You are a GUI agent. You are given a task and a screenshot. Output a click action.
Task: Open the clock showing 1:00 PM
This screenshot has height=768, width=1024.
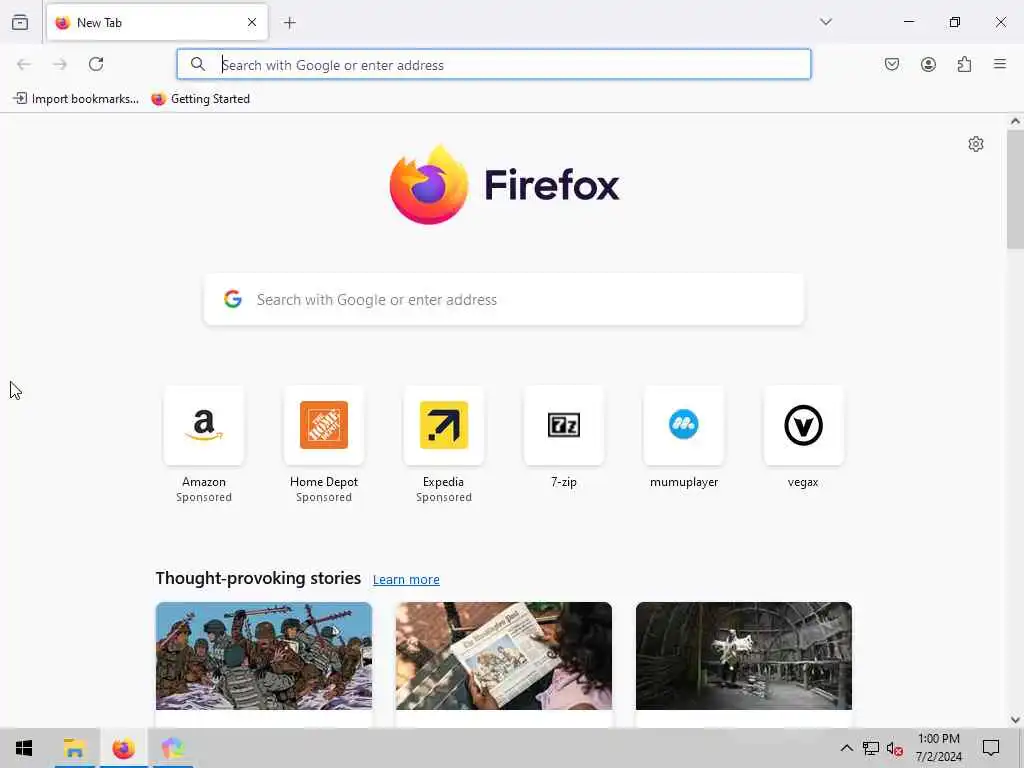[x=938, y=748]
